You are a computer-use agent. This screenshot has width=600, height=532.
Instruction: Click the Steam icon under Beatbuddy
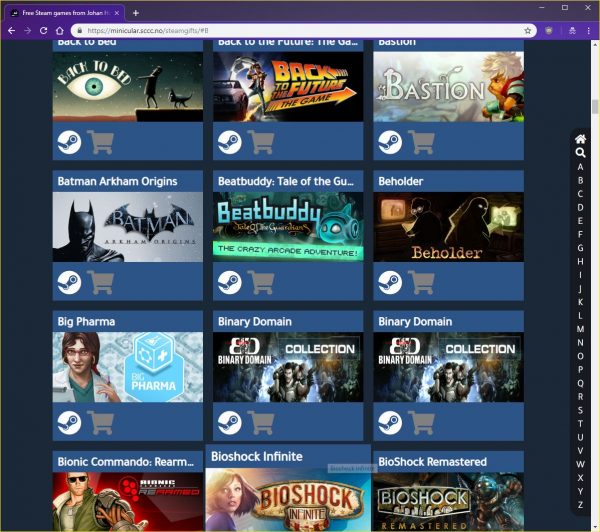(230, 282)
